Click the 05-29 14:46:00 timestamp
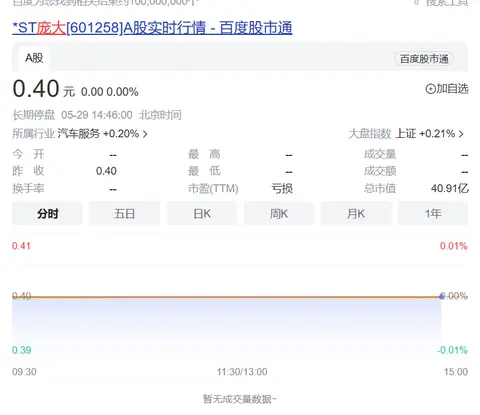This screenshot has width=480, height=415. (97, 115)
